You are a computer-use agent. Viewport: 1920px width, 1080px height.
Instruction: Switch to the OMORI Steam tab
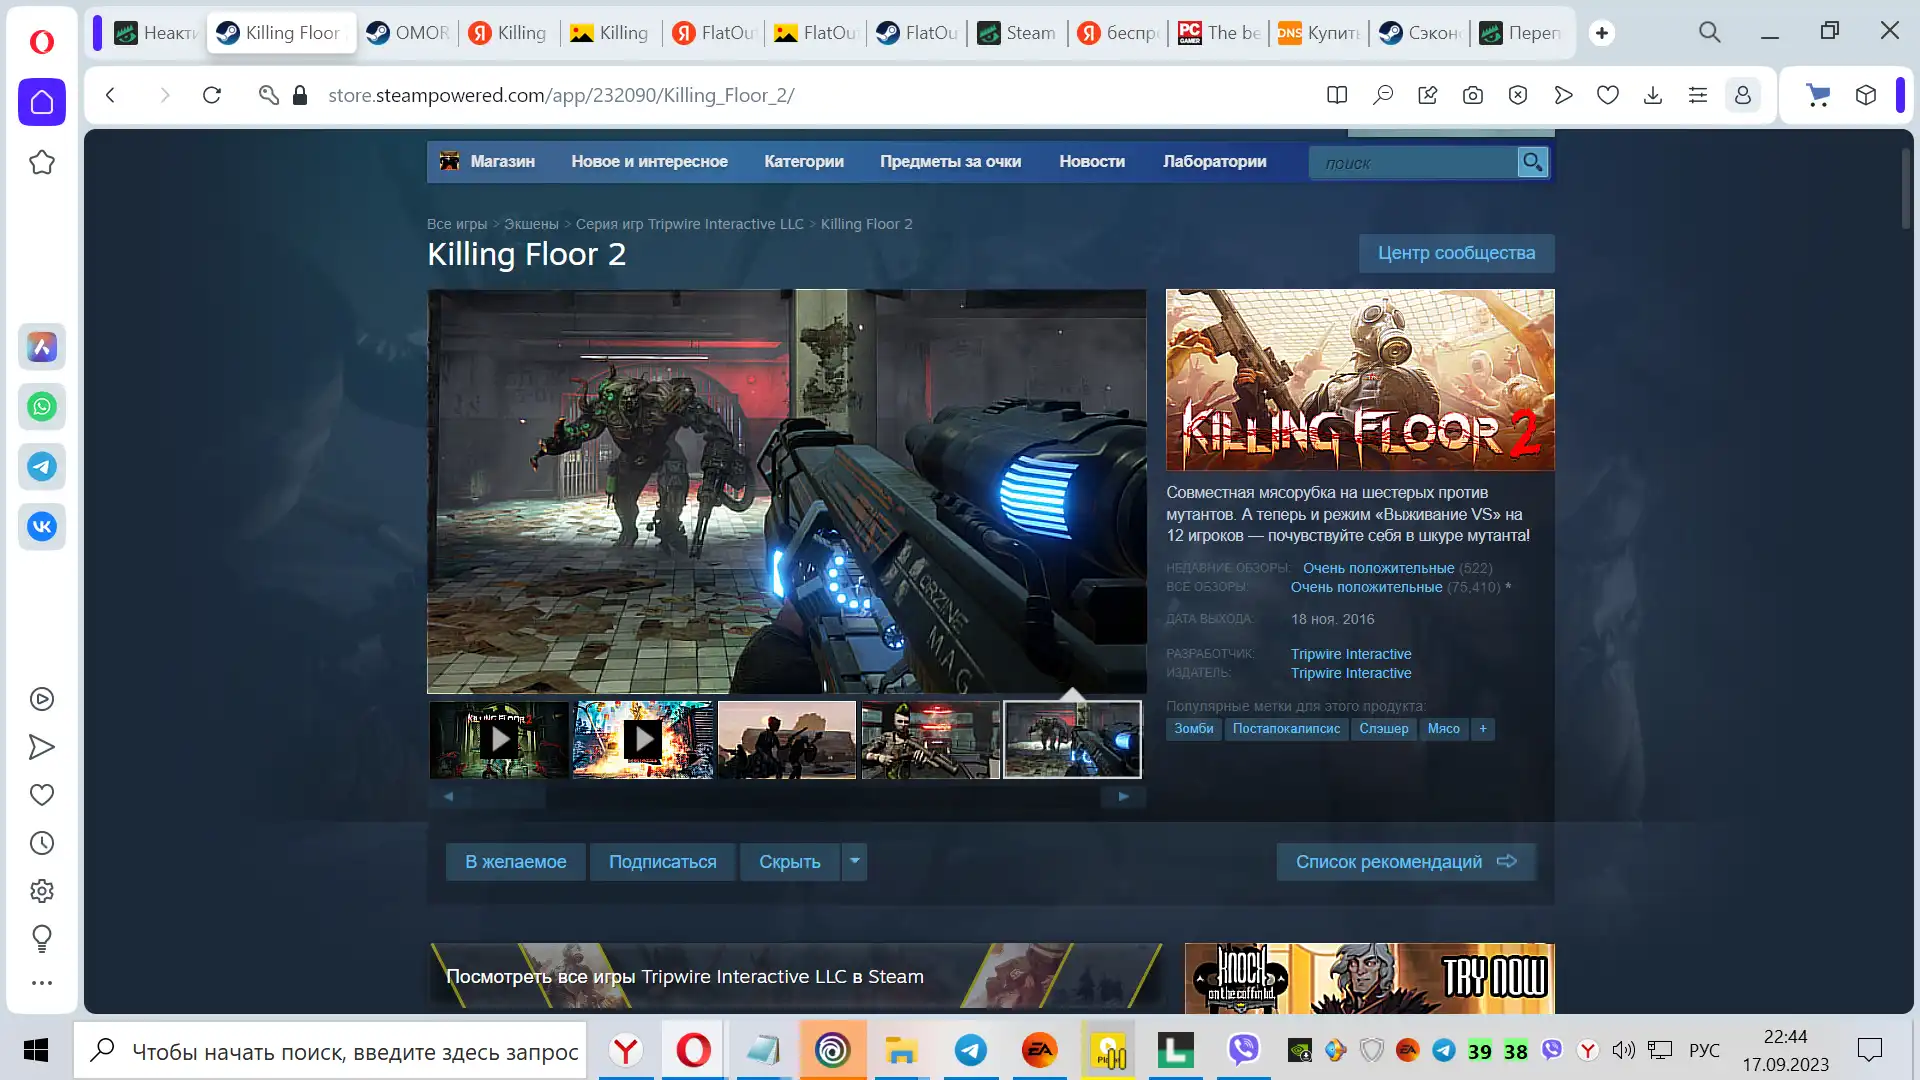[x=408, y=33]
